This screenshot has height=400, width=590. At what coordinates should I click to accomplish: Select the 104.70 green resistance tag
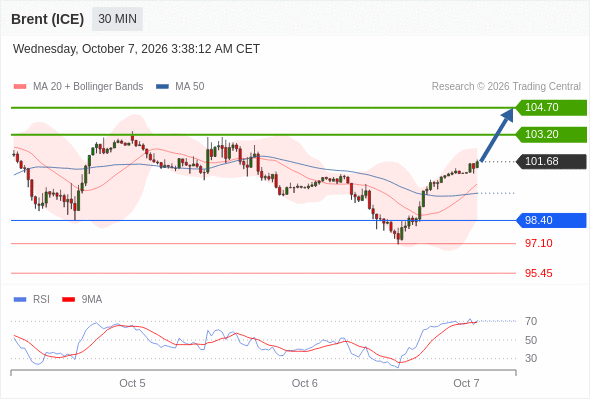(551, 108)
